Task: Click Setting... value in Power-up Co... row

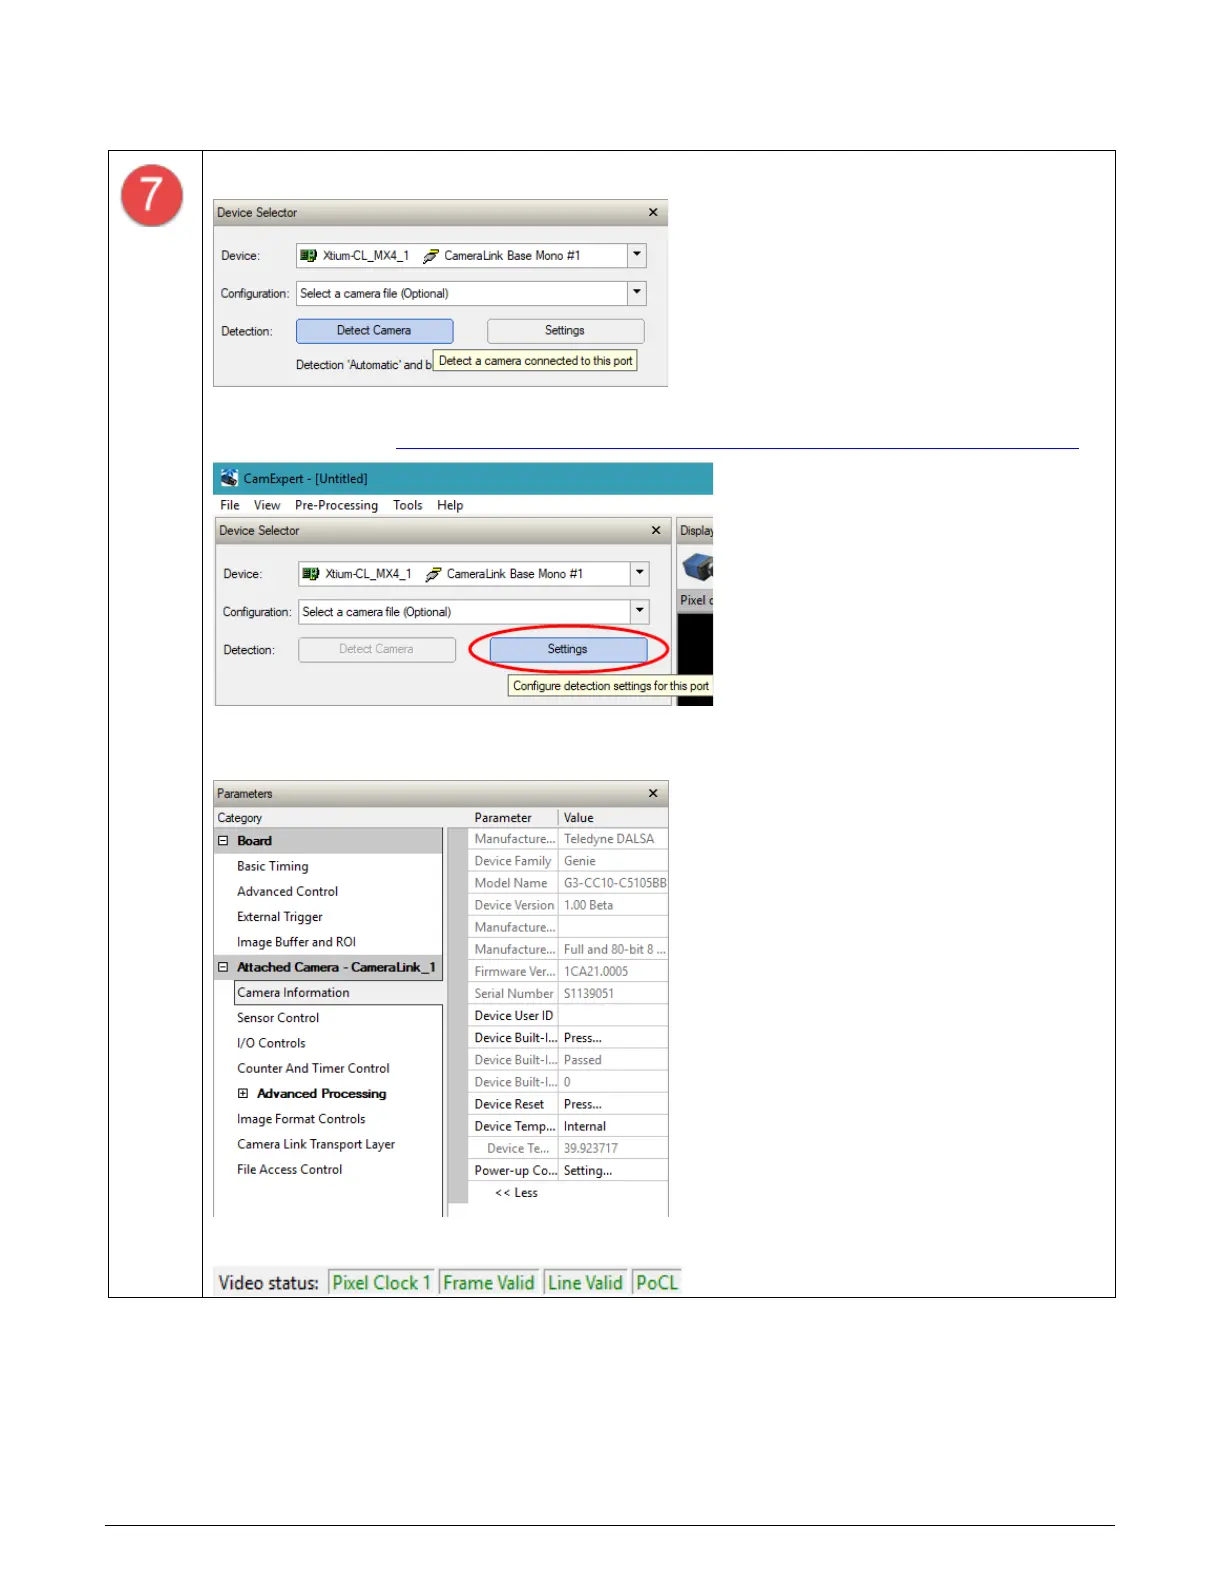Action: pos(613,1170)
